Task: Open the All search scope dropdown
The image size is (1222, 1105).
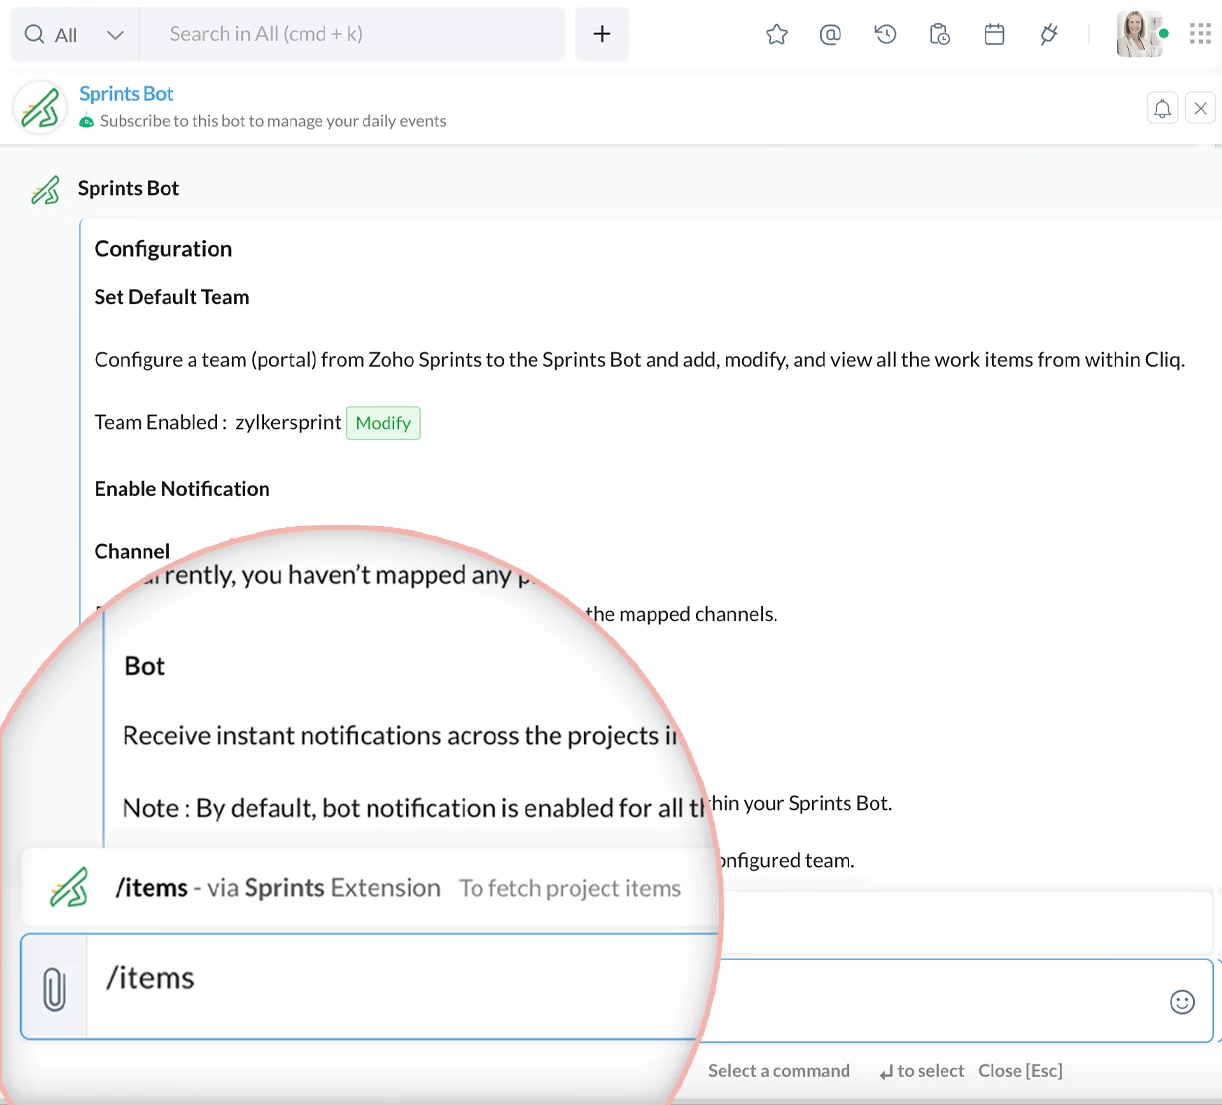Action: 75,34
